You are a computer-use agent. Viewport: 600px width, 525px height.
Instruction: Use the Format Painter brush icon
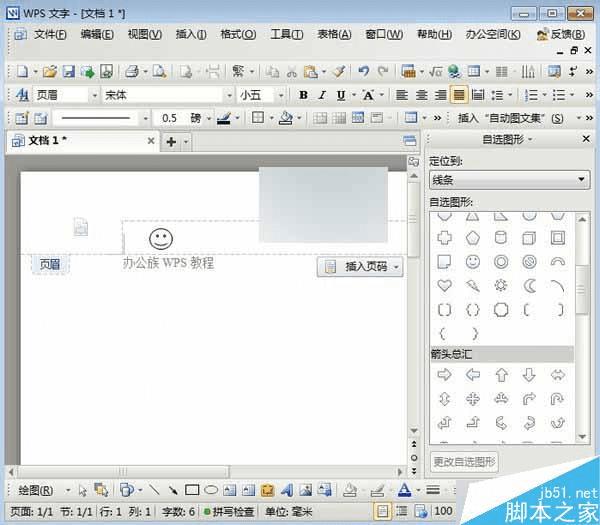(339, 72)
